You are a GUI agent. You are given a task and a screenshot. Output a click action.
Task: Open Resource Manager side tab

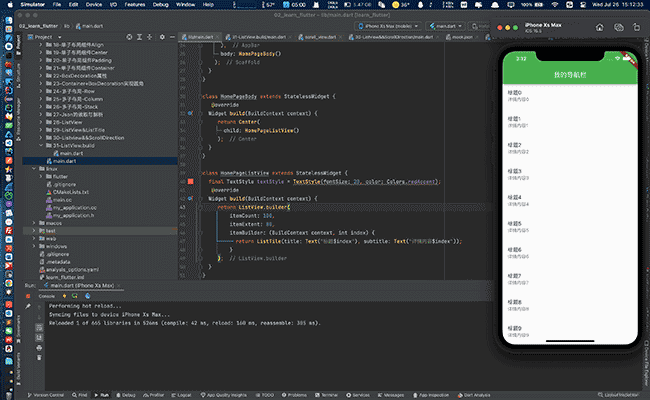pos(18,119)
